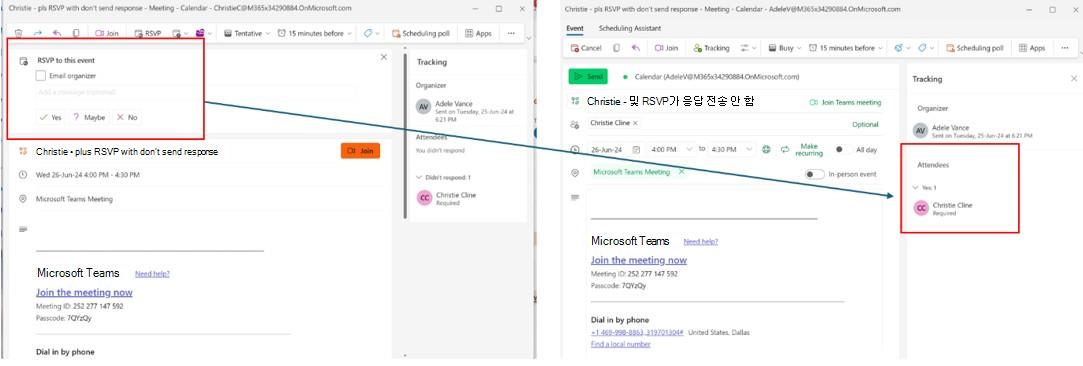Open the purple Teams icon dropdown in Christie's toolbar
Viewport: 1083px width, 366px height.
204,33
